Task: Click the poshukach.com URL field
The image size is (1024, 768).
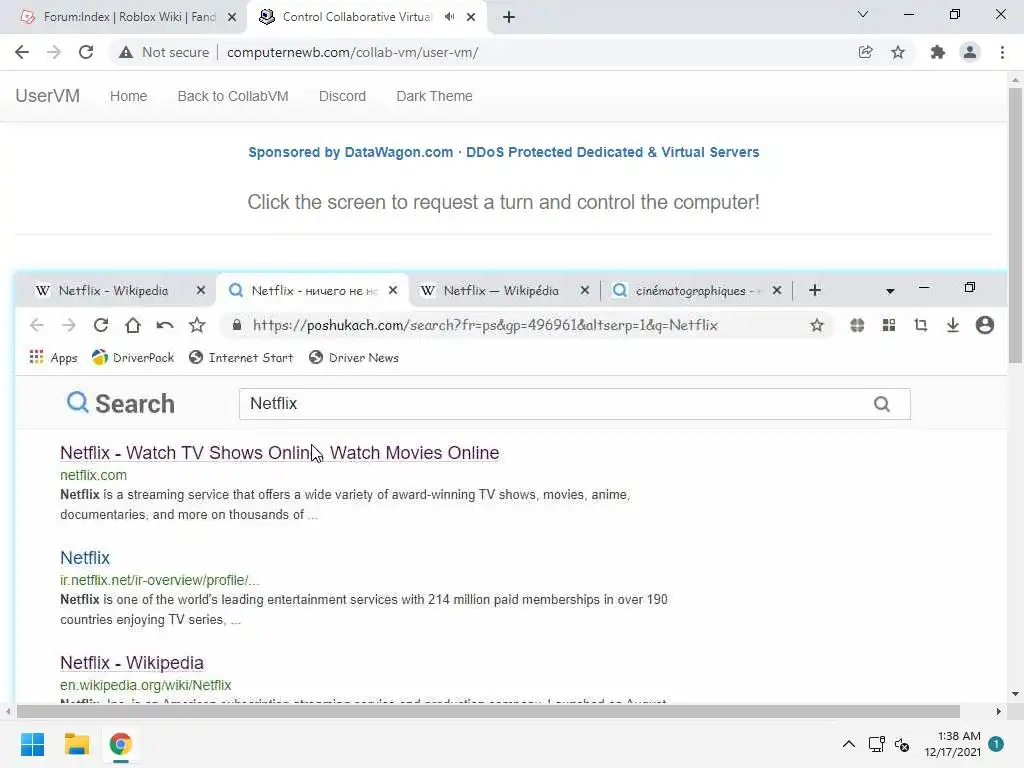Action: pos(485,325)
